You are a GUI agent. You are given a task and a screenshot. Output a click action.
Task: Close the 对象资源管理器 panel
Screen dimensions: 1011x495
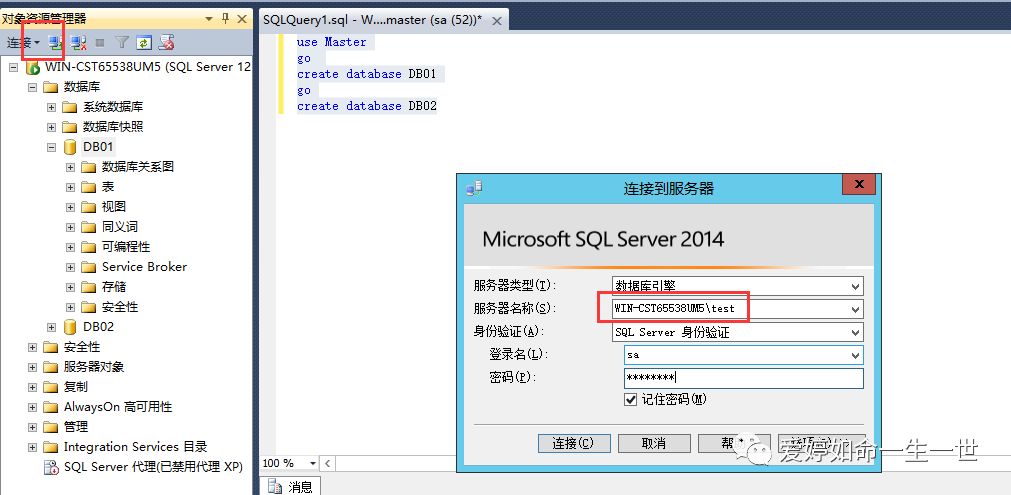[x=242, y=19]
